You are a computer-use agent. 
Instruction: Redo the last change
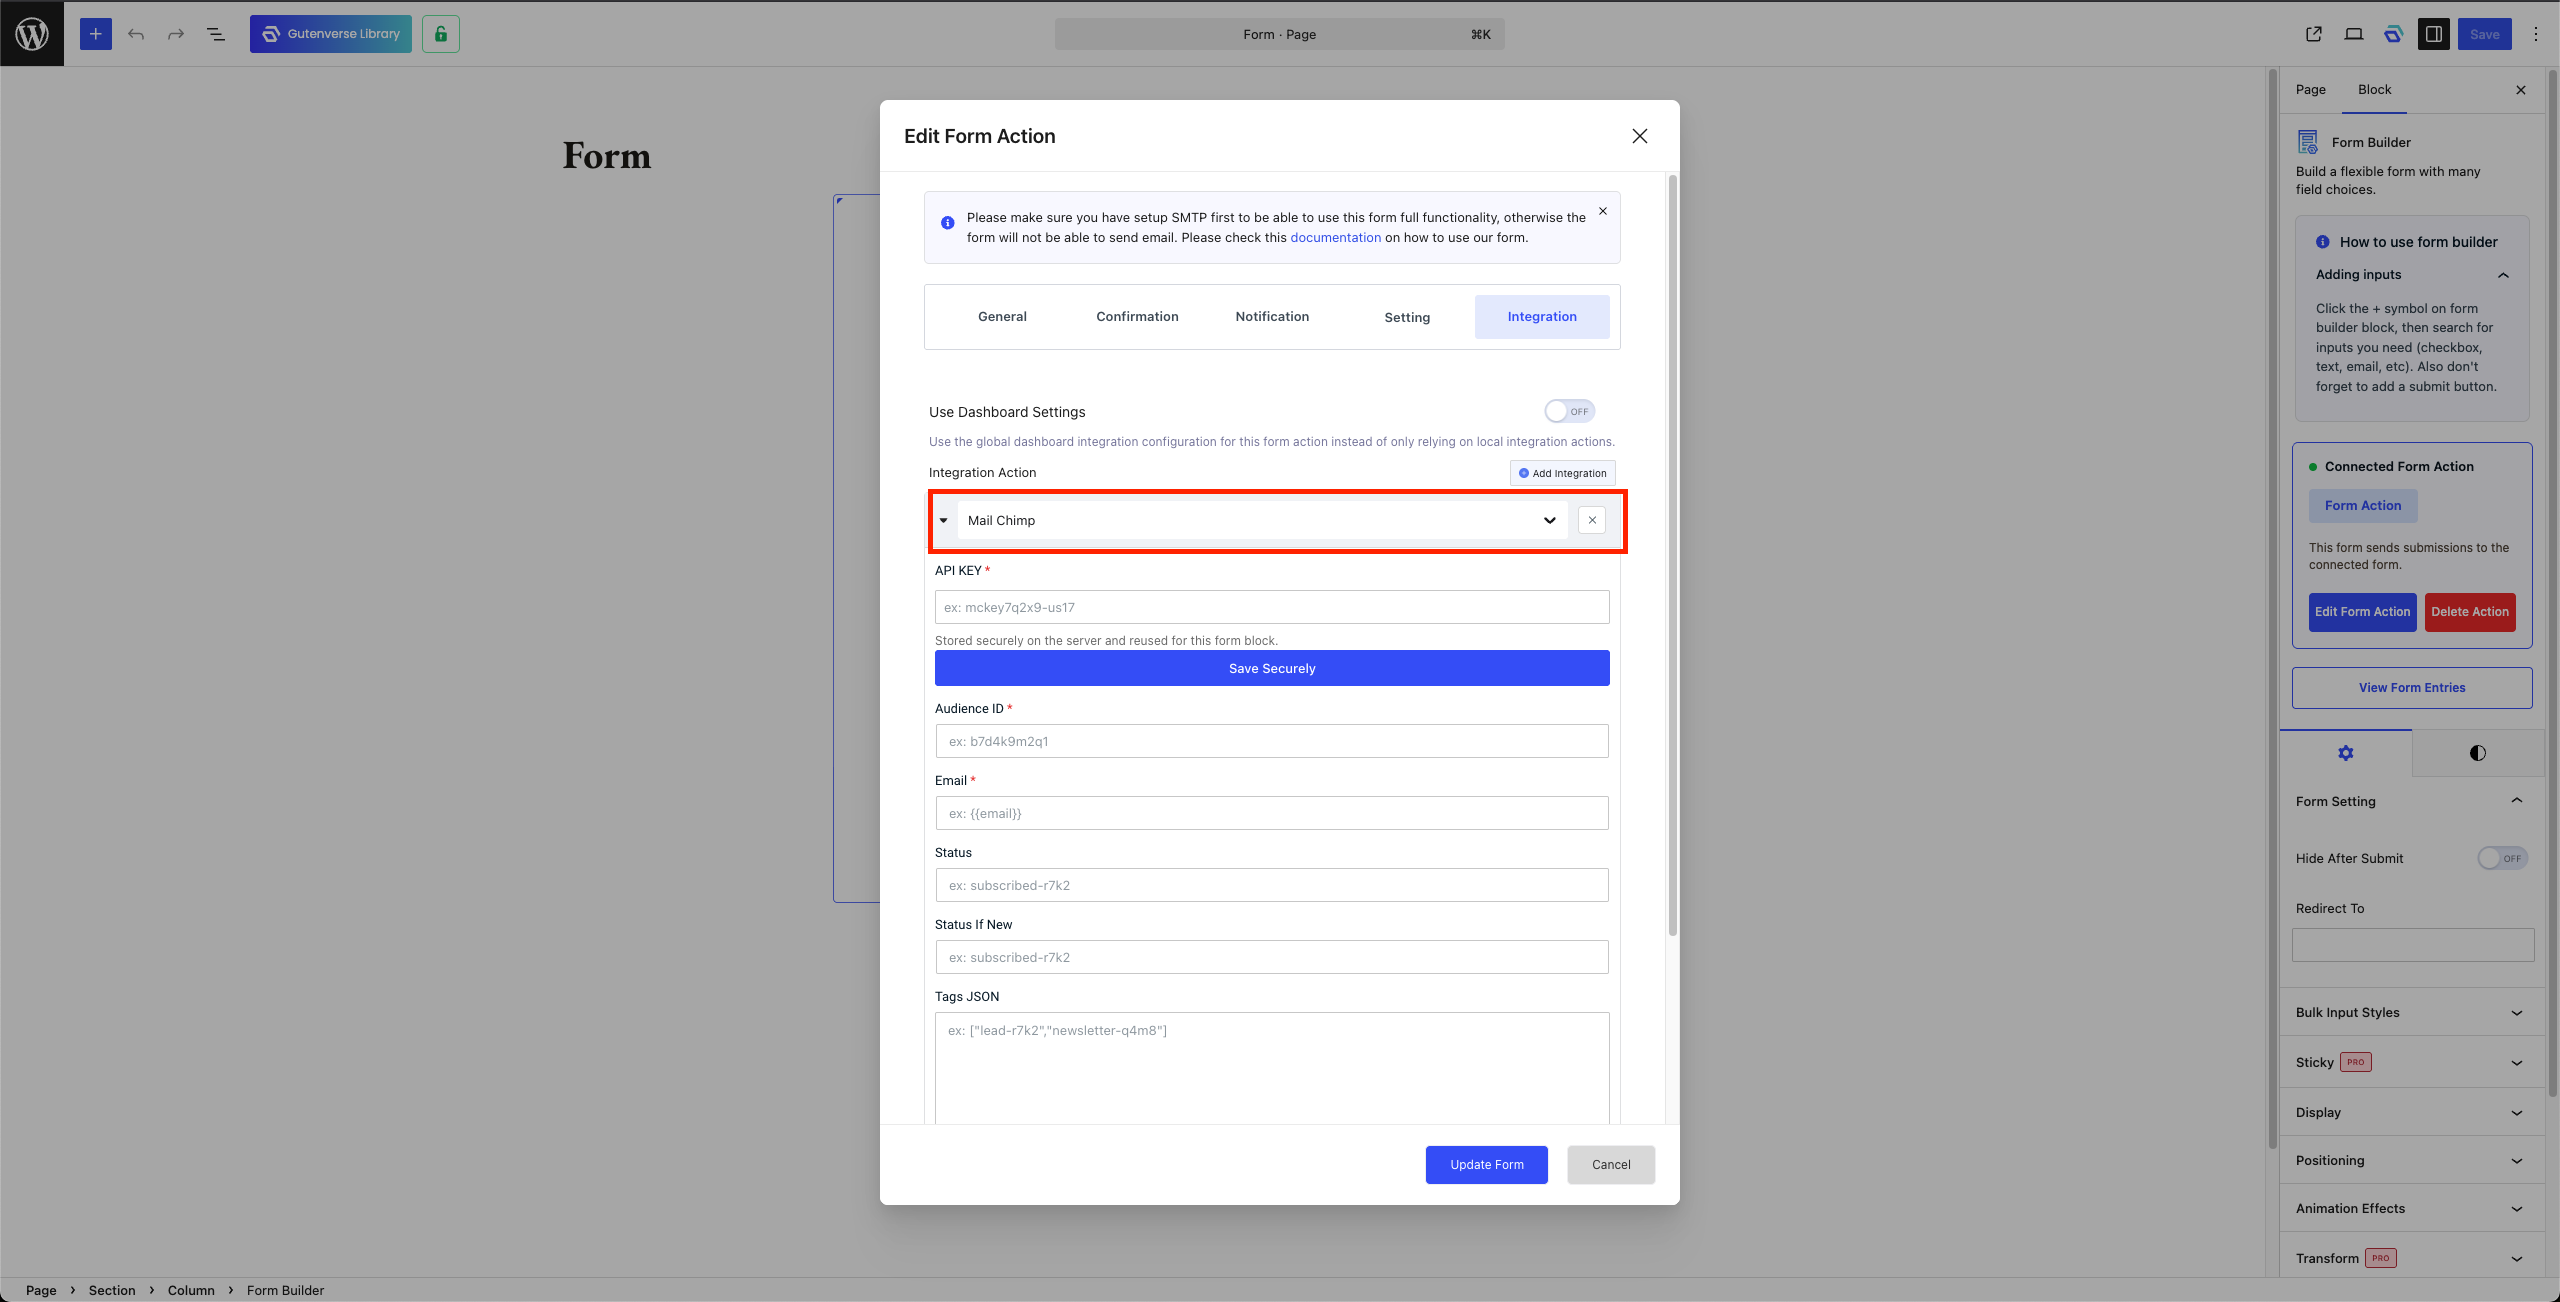point(176,34)
